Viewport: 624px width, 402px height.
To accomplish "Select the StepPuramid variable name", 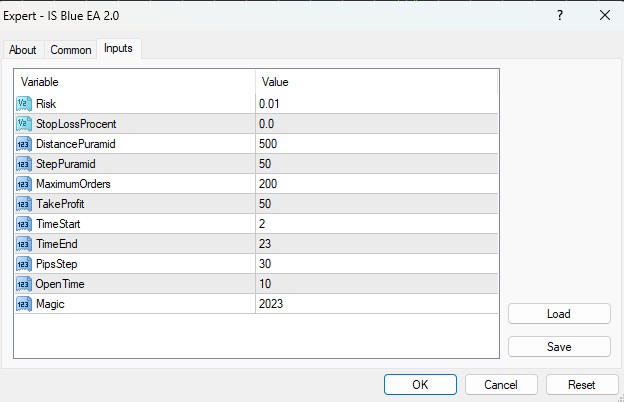I will (x=66, y=164).
